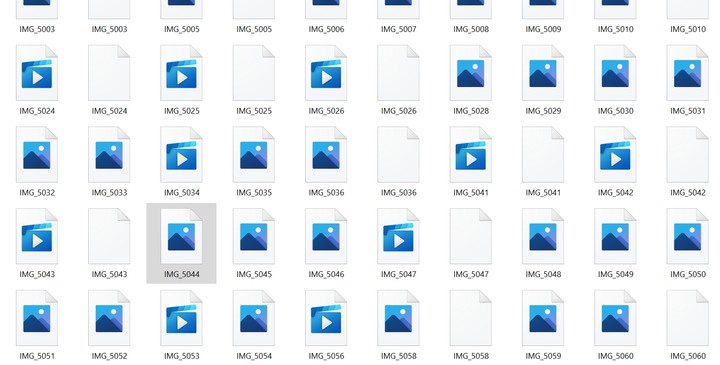Click the IMG_5006 file name label

click(x=326, y=29)
